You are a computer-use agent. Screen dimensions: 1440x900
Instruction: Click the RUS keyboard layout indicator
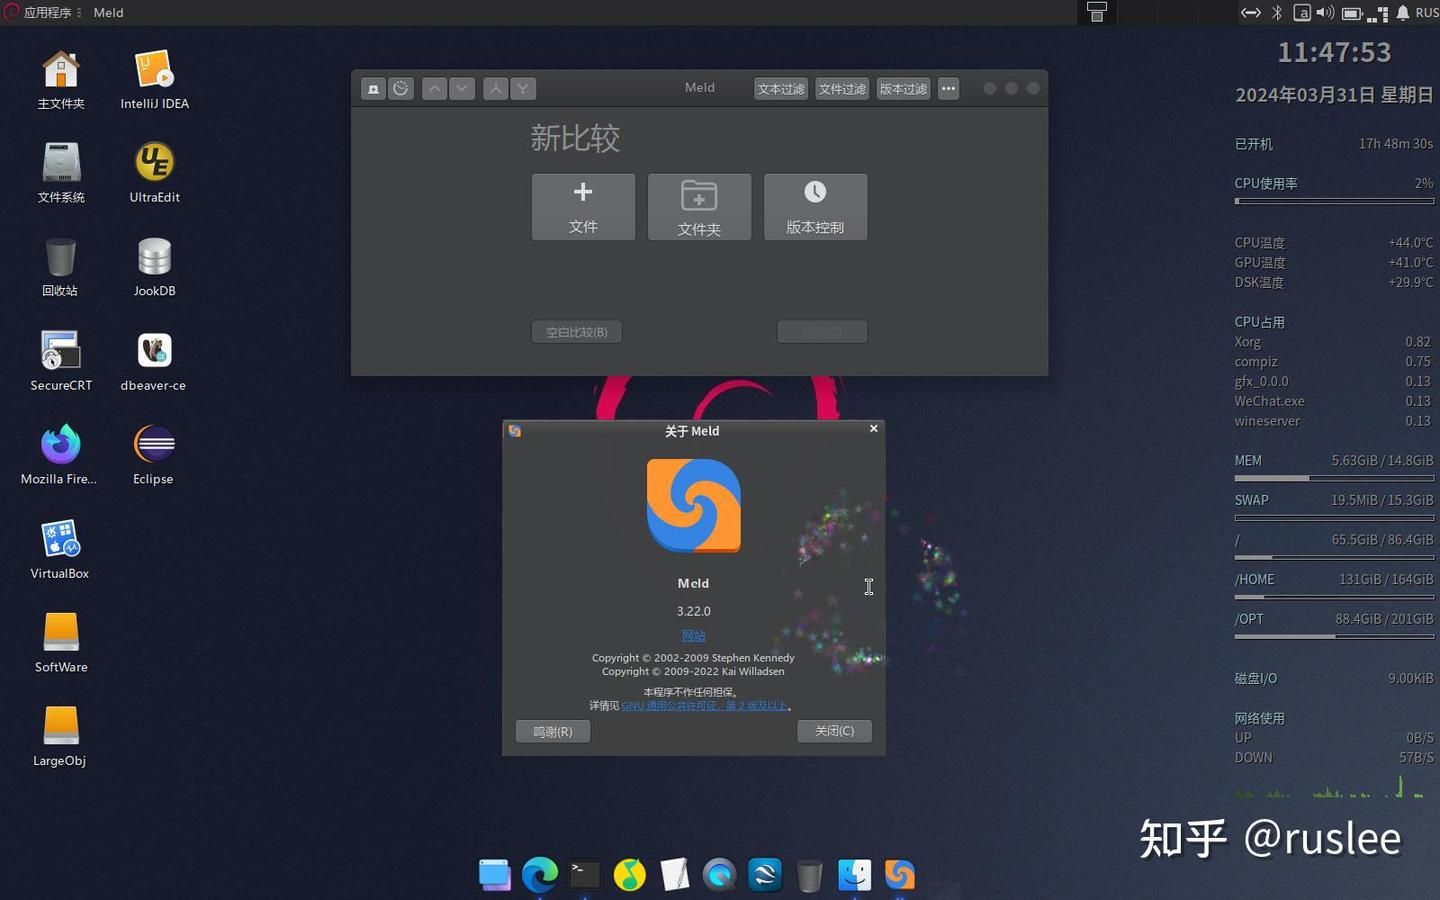(x=1427, y=13)
